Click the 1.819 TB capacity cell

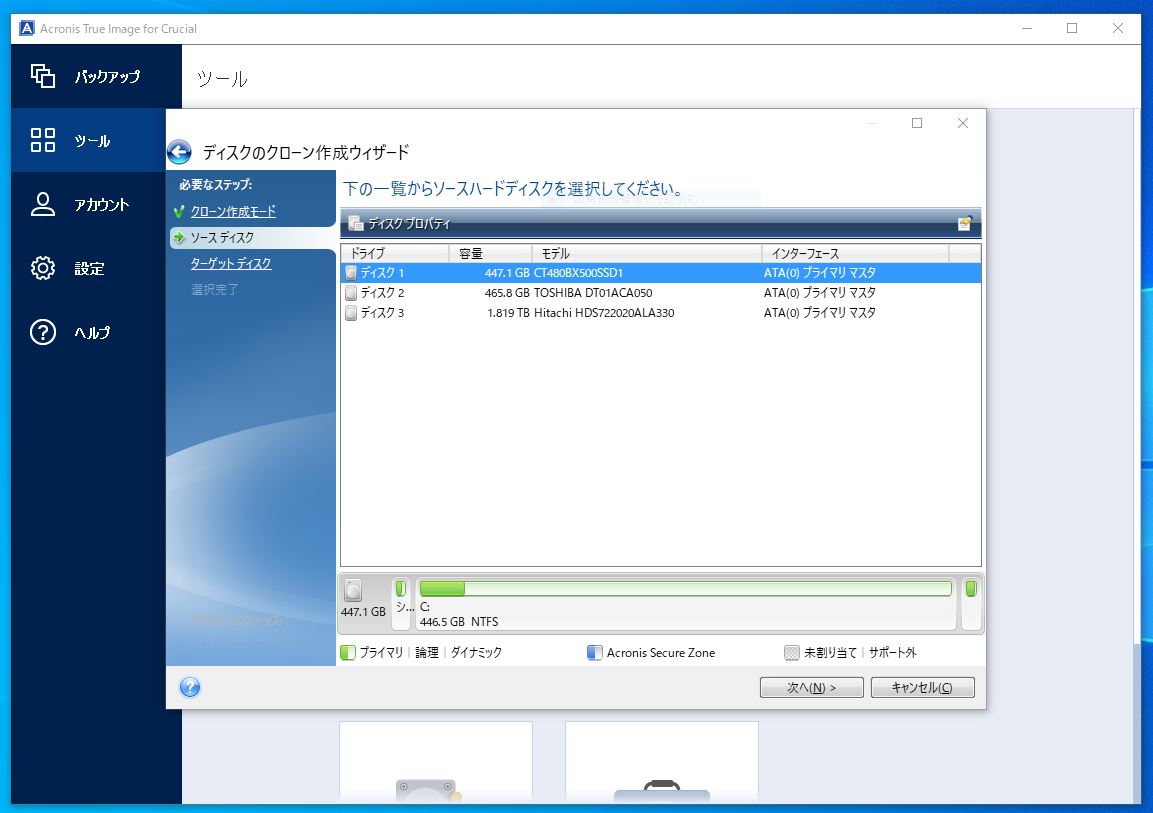(508, 312)
